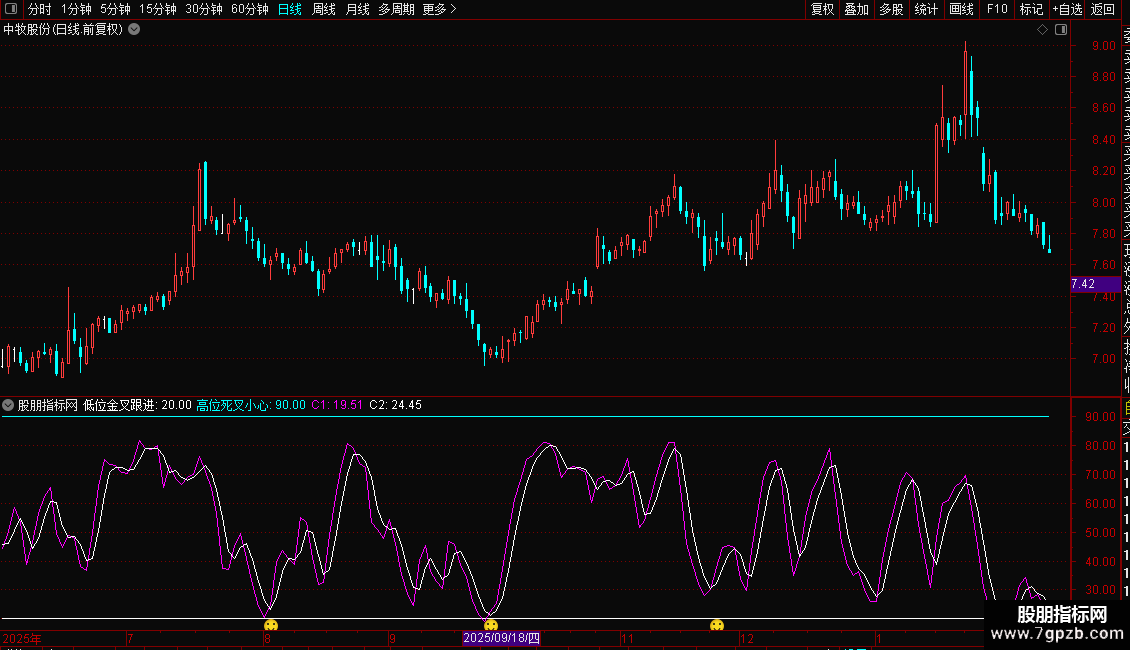Select the 60分钟 period tab
1130x650 pixels.
click(x=249, y=9)
